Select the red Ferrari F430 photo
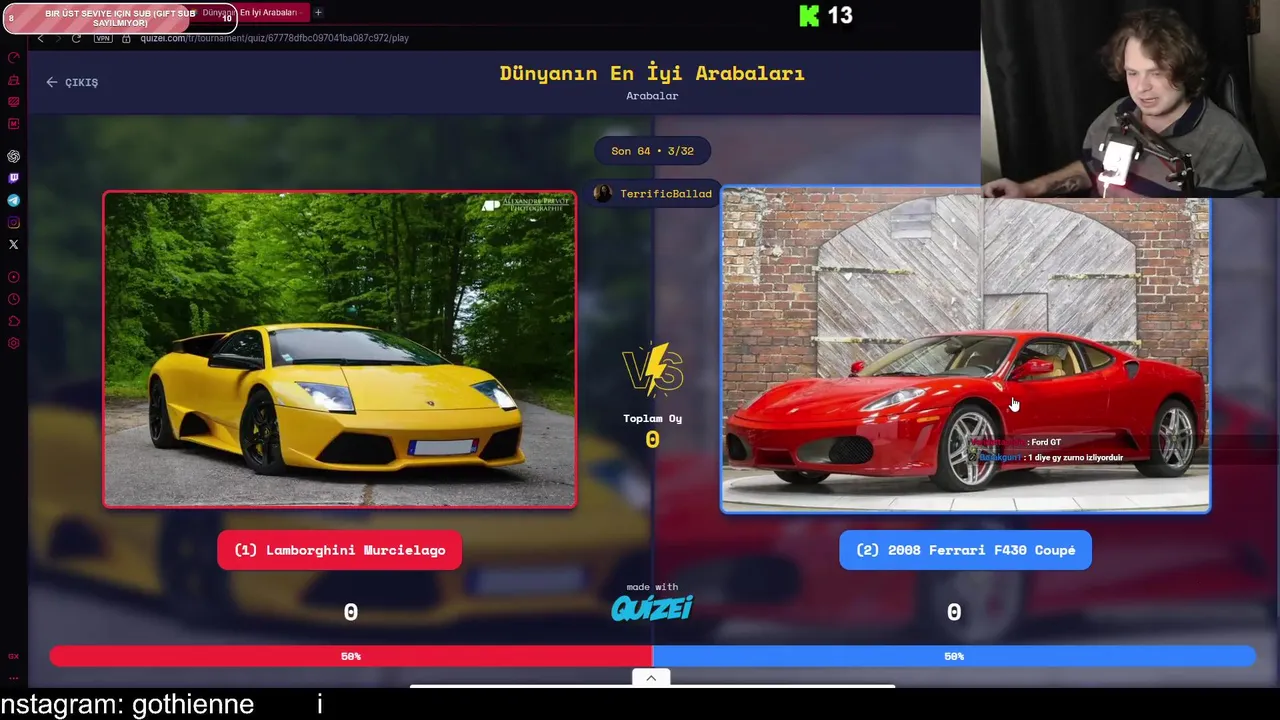Screen dimensions: 1280x720 coord(965,350)
